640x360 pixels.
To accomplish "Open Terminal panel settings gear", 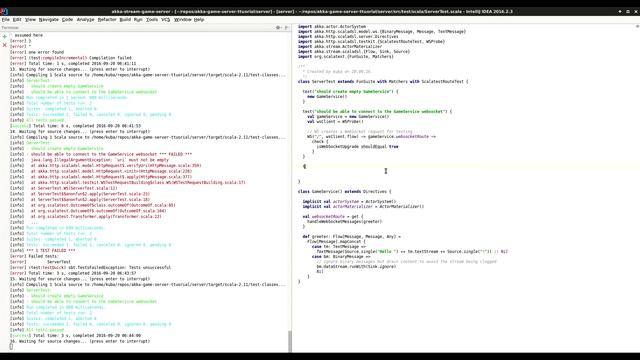I will pyautogui.click(x=278, y=27).
